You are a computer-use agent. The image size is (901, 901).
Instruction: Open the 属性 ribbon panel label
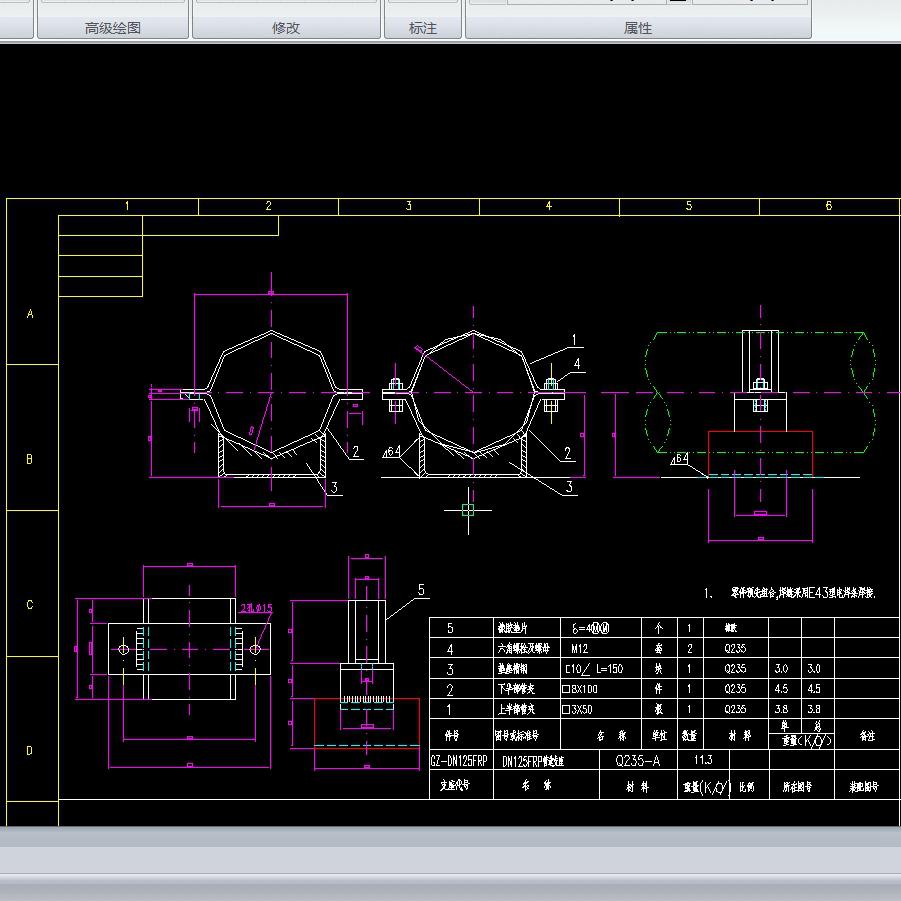click(638, 28)
